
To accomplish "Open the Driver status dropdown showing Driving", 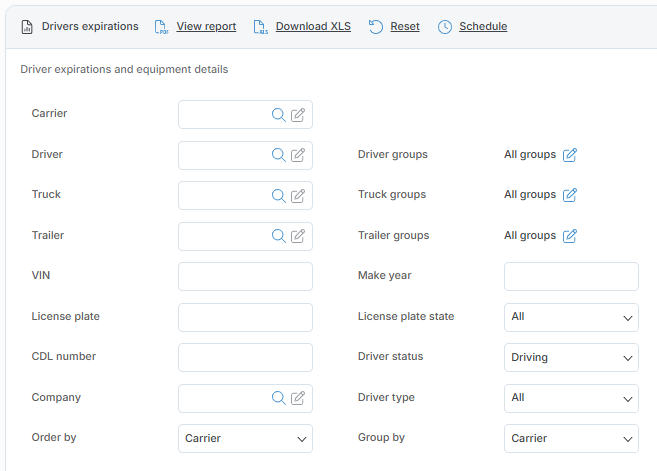I will click(x=571, y=357).
